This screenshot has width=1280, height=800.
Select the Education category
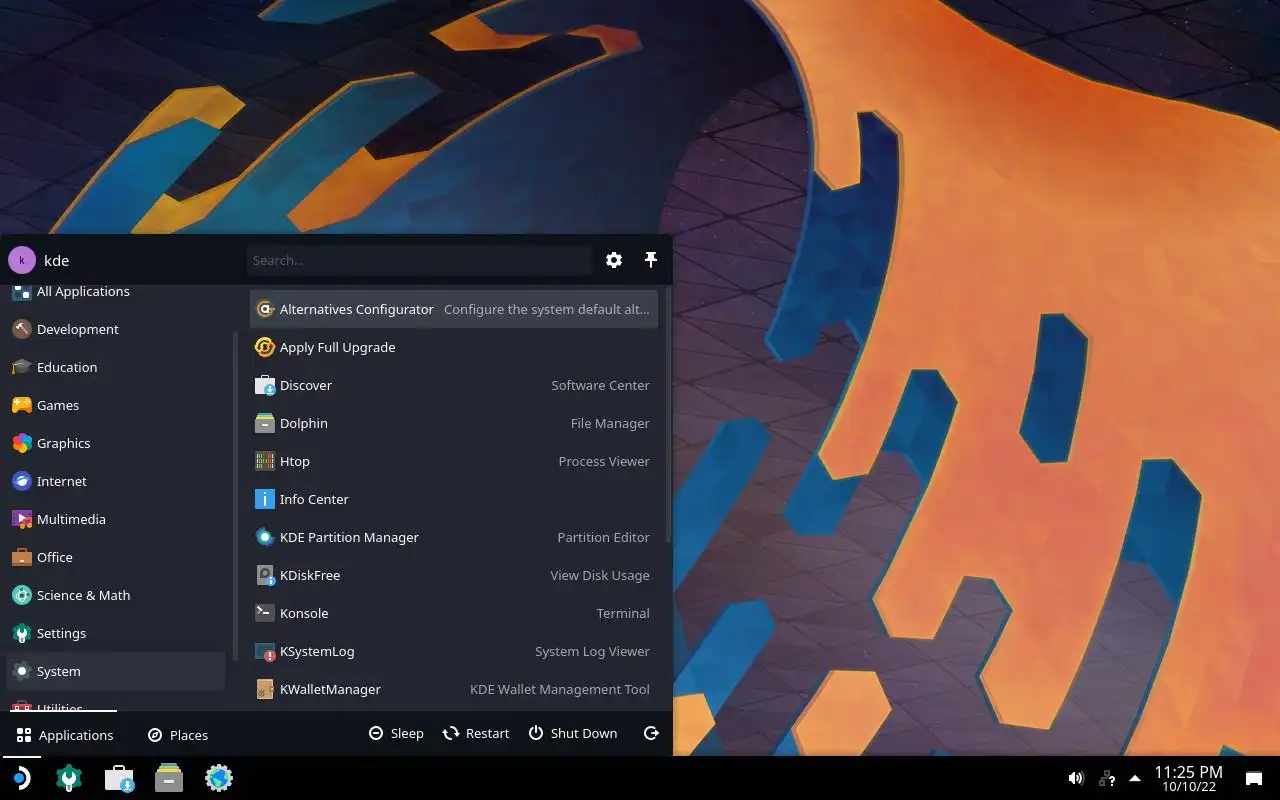[116, 367]
